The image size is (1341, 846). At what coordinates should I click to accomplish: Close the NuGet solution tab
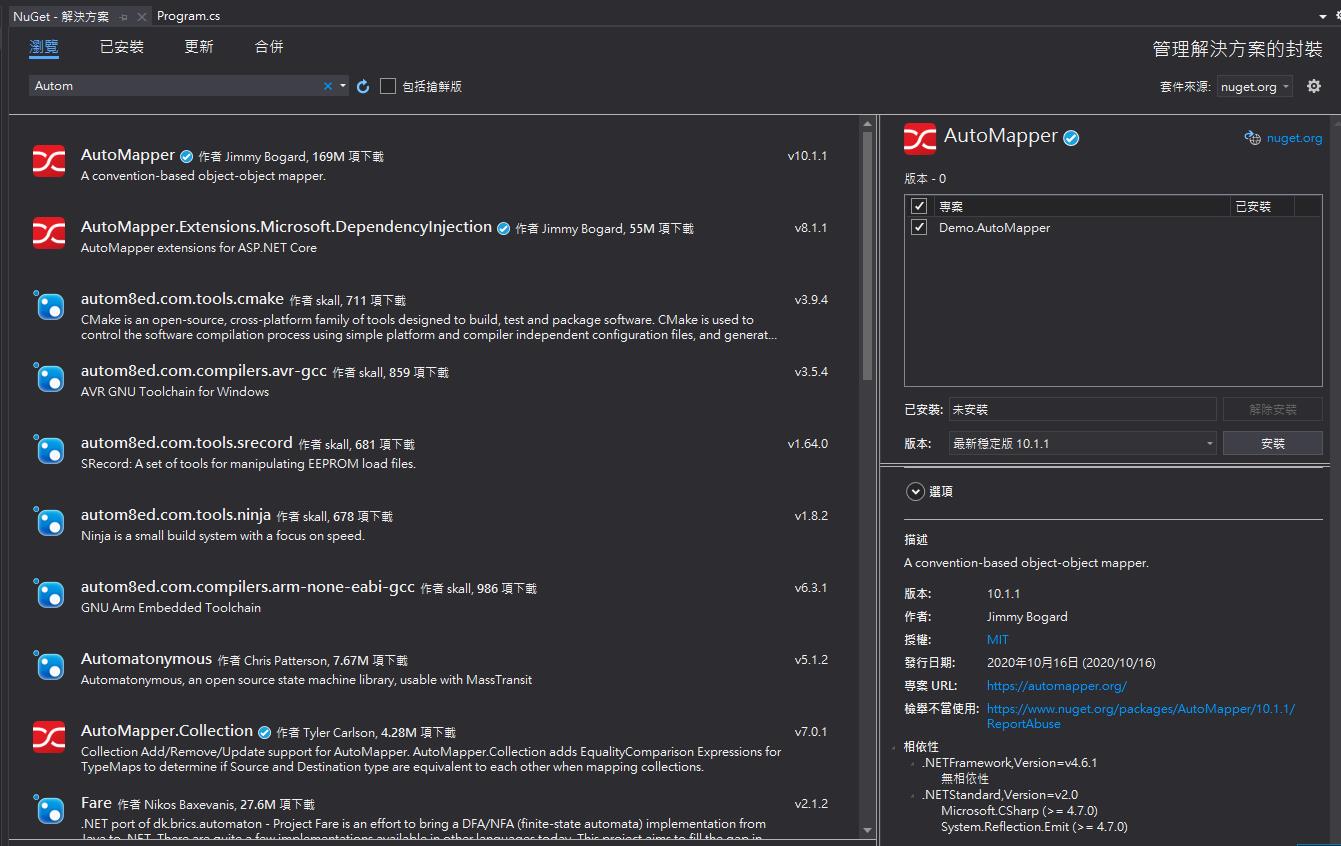[x=142, y=17]
